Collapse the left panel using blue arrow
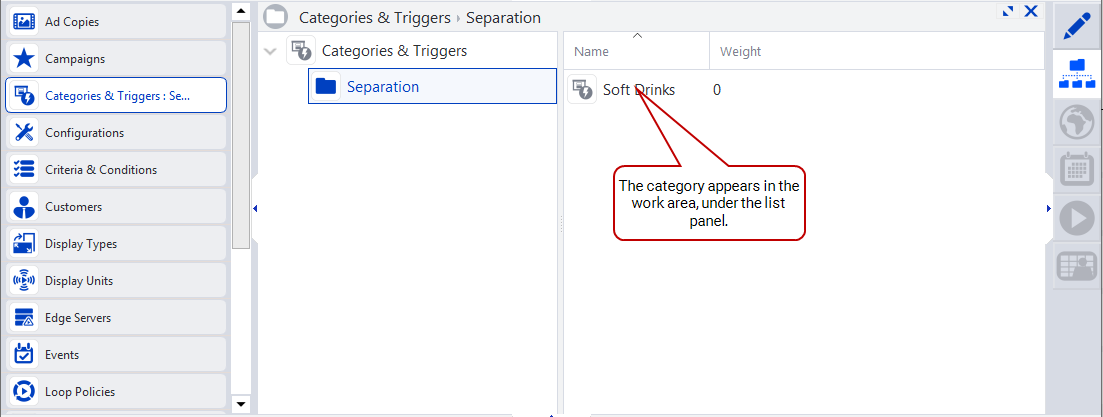 255,208
